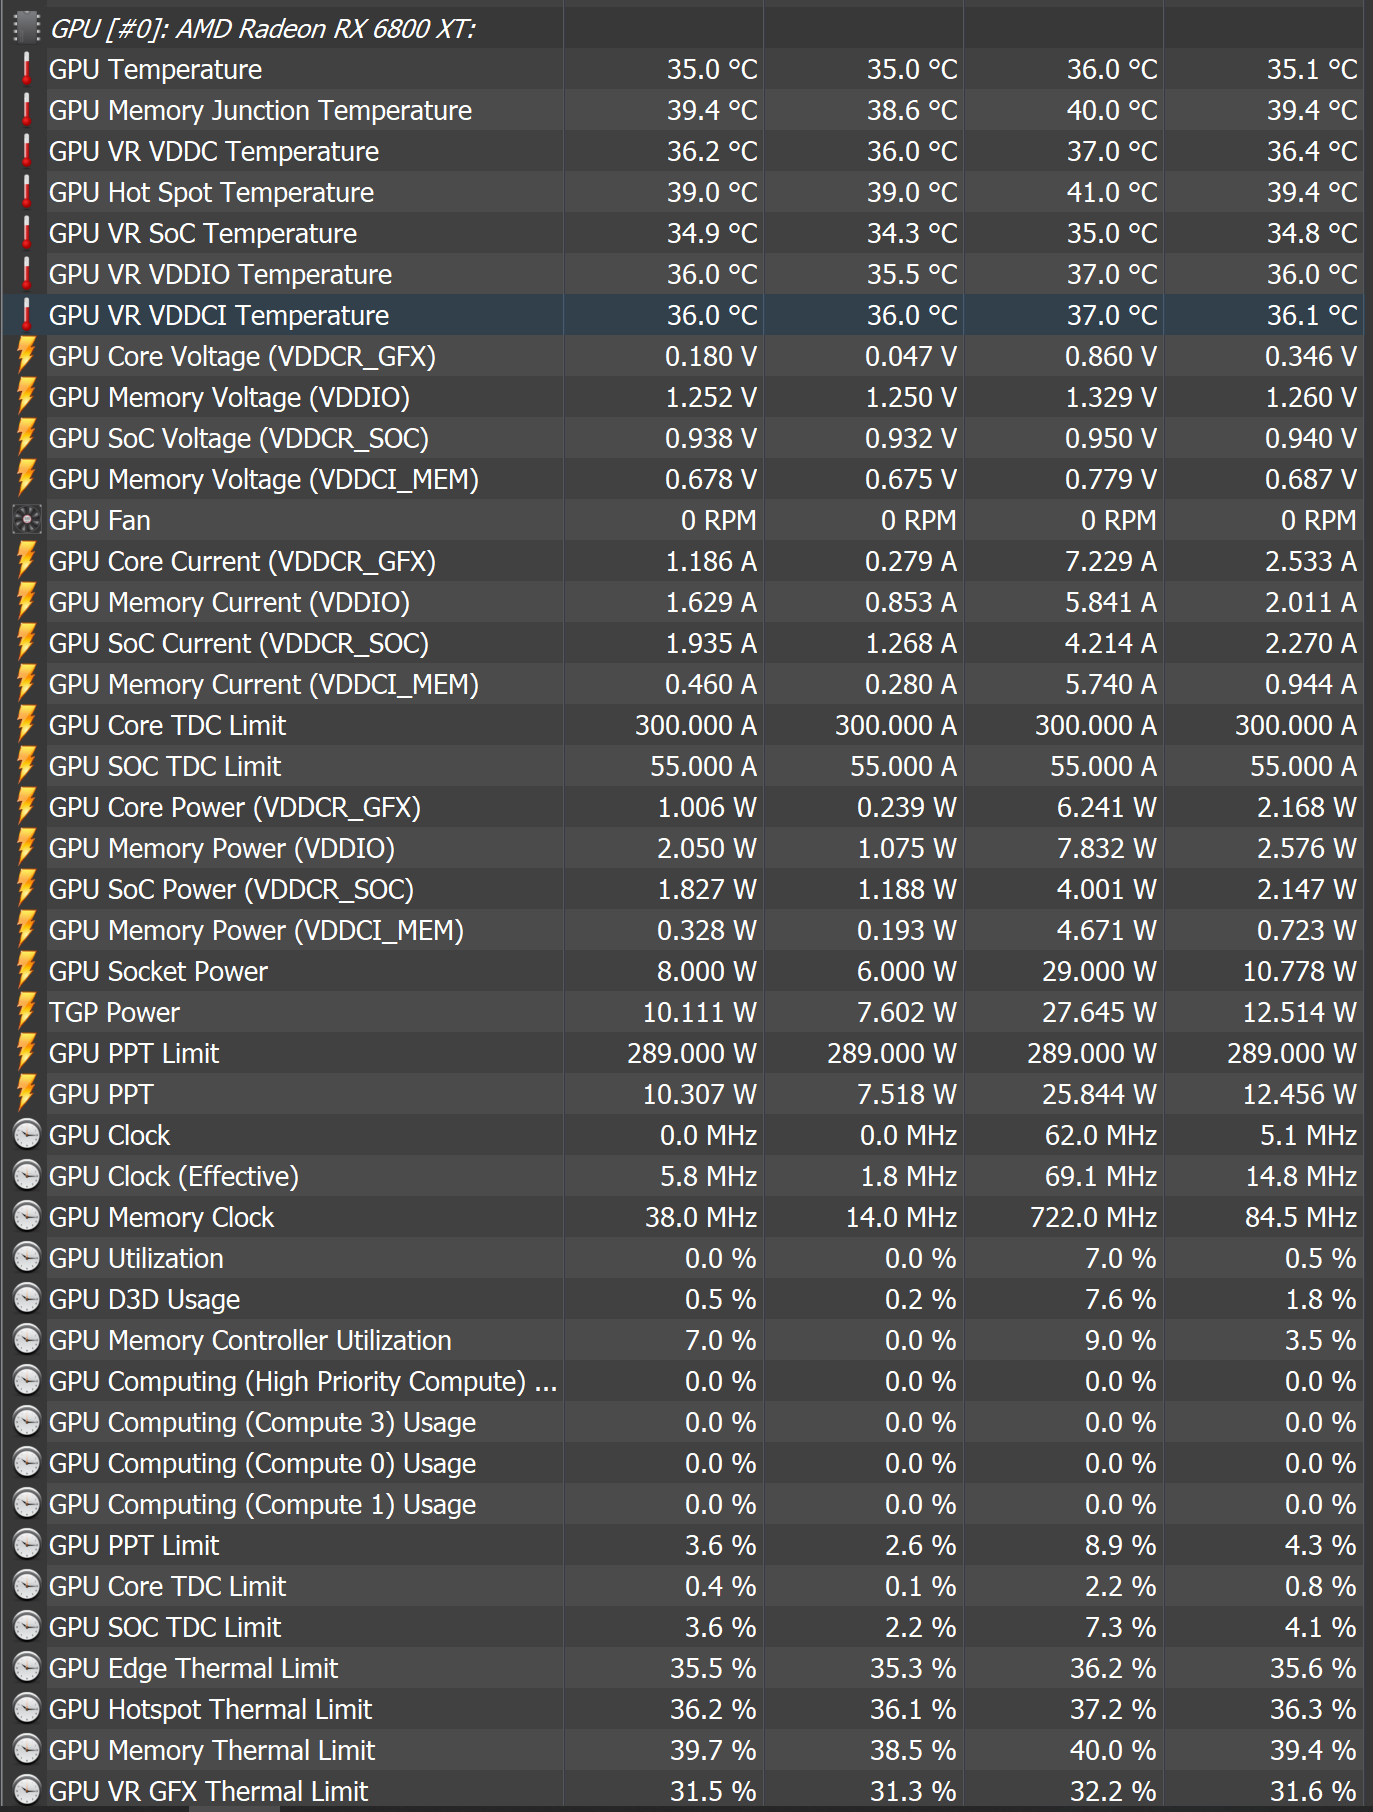Click lightning icon beside GPU Memory Voltage (VDDIO)
Screen dimensions: 1373x1812
tap(27, 397)
